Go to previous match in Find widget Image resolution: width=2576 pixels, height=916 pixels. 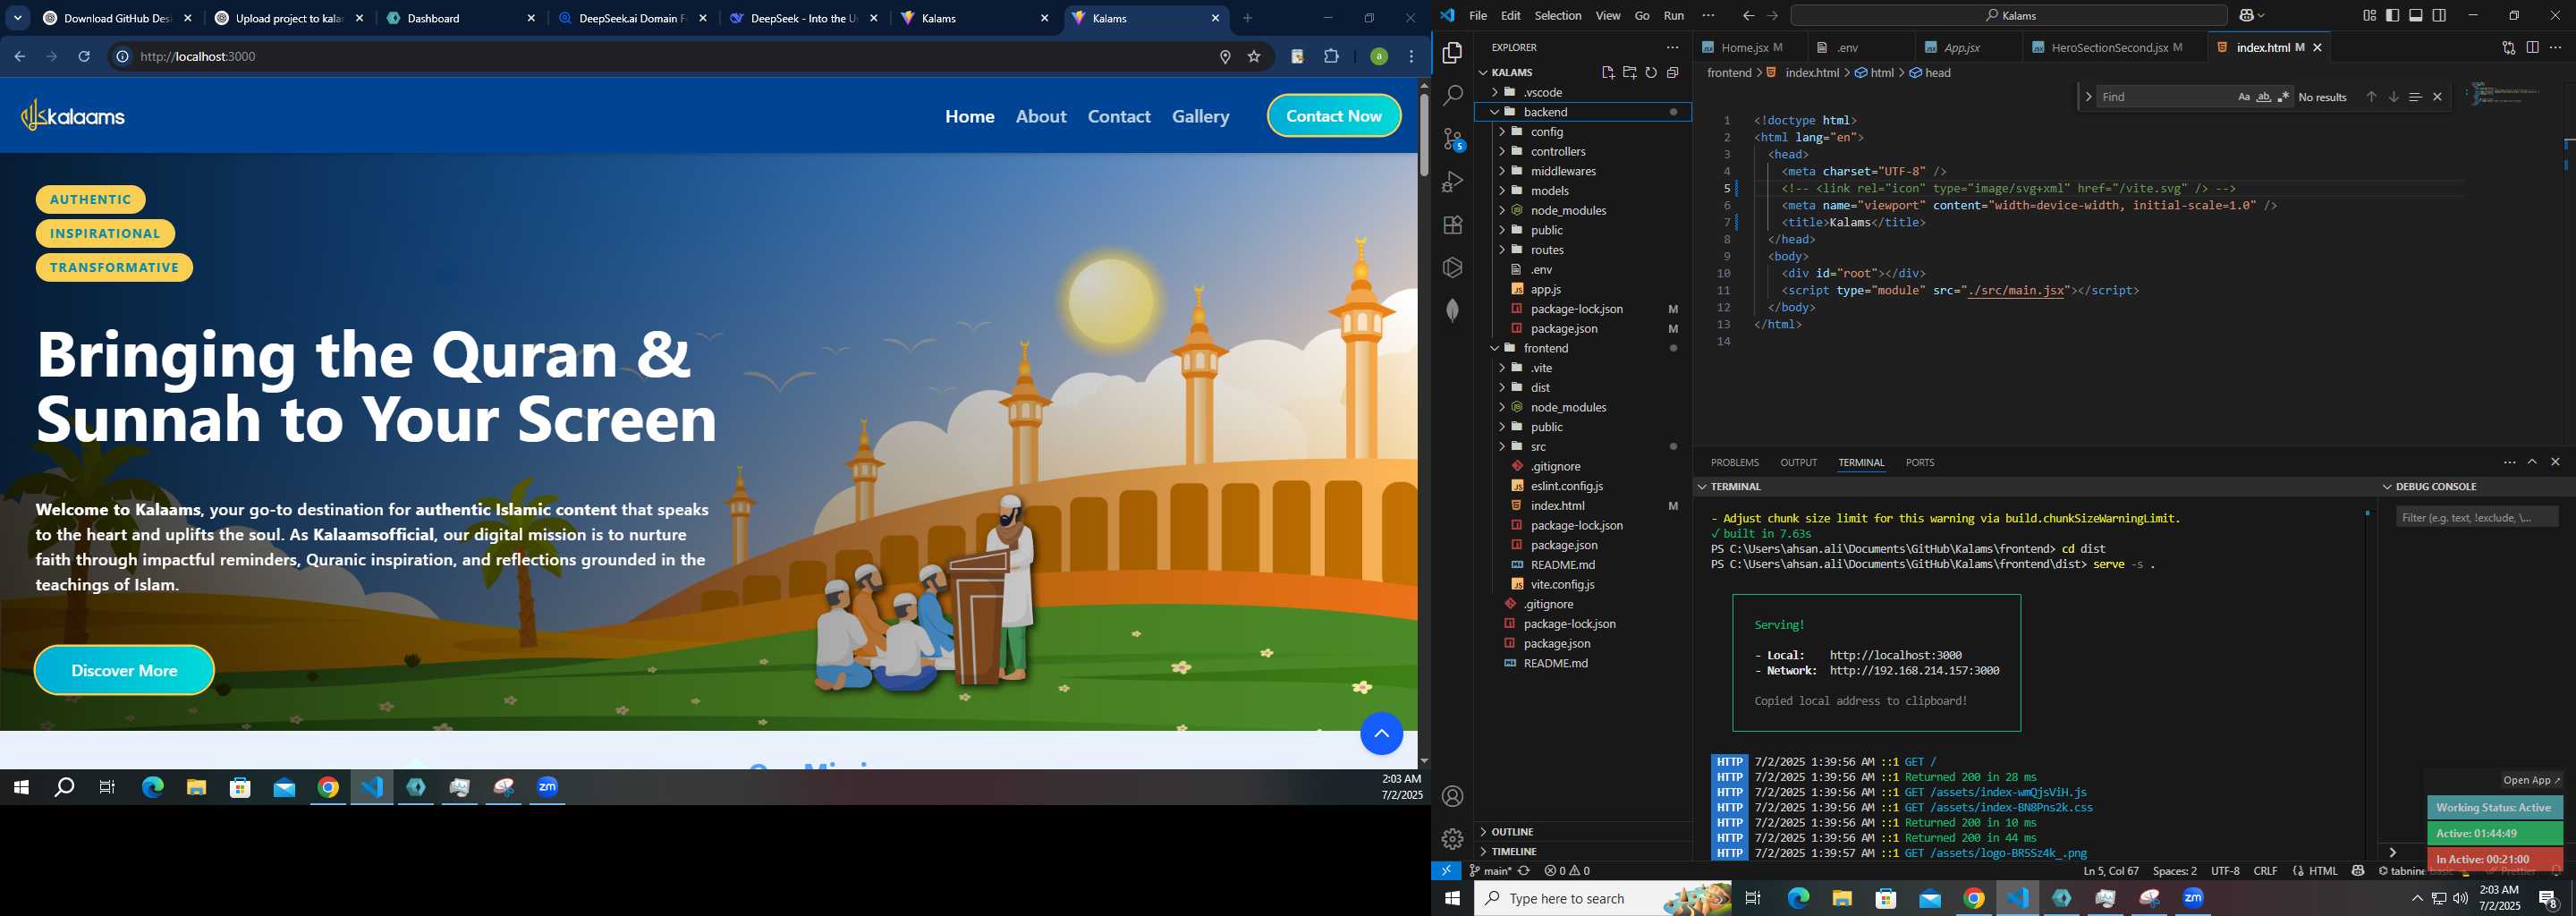coord(2371,97)
